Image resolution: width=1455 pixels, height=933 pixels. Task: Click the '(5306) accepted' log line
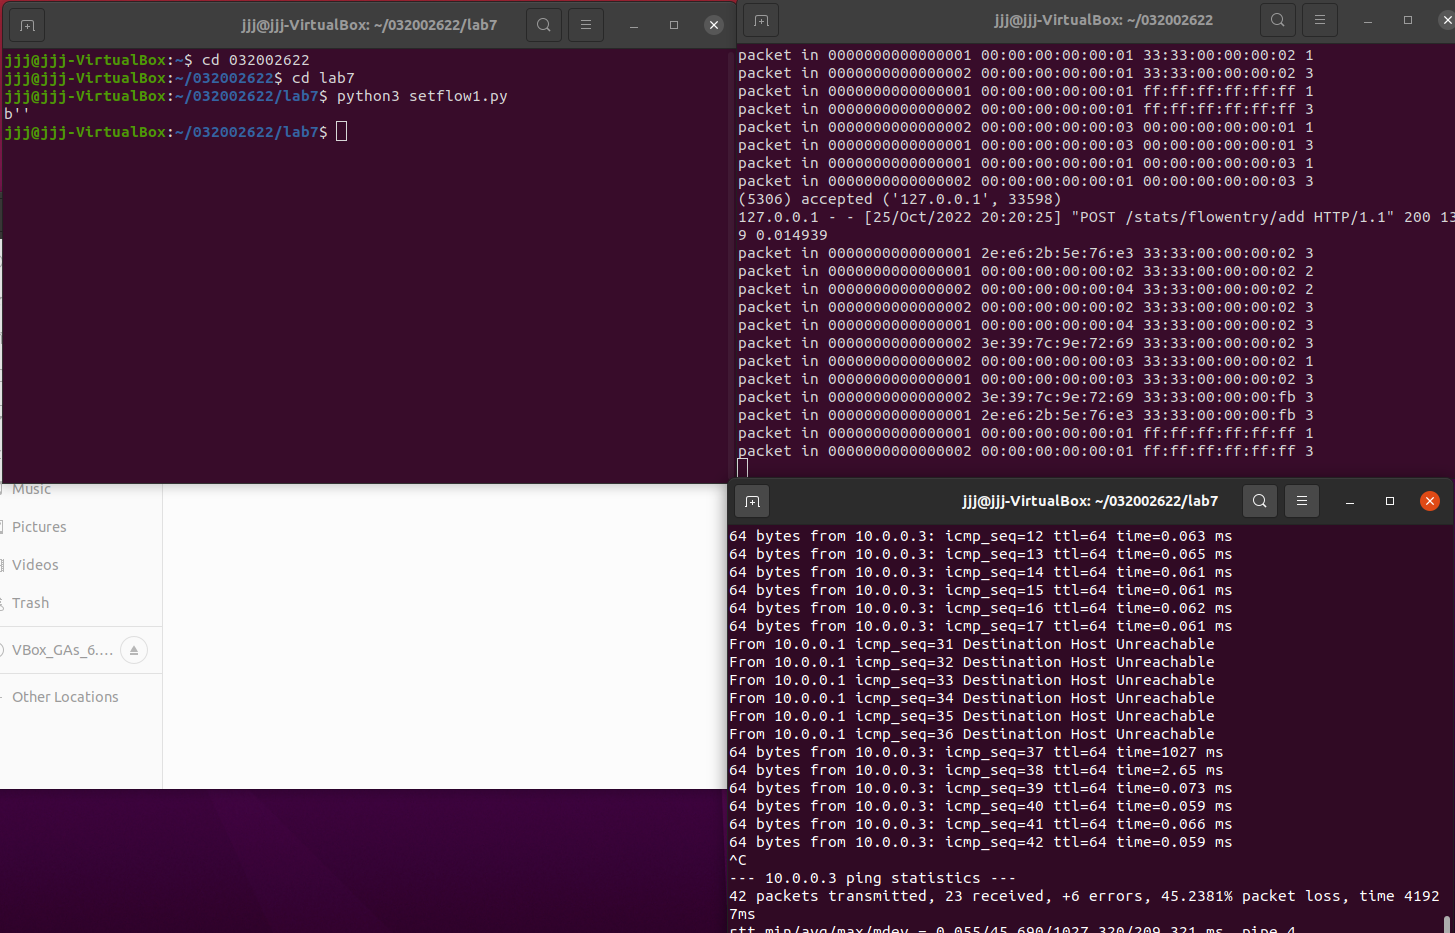(900, 199)
